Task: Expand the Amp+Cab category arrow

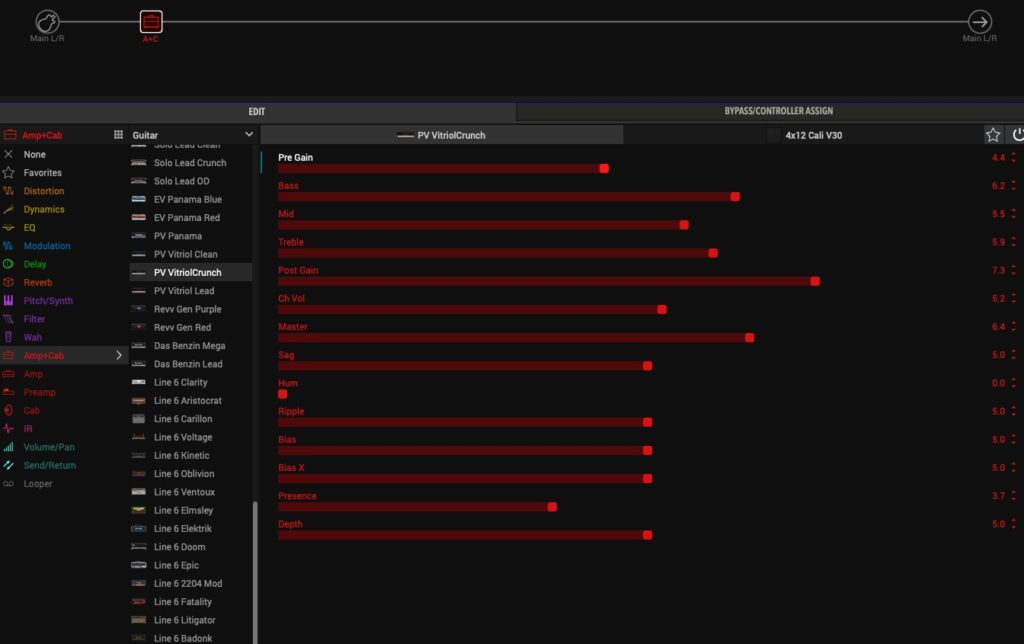Action: click(119, 355)
